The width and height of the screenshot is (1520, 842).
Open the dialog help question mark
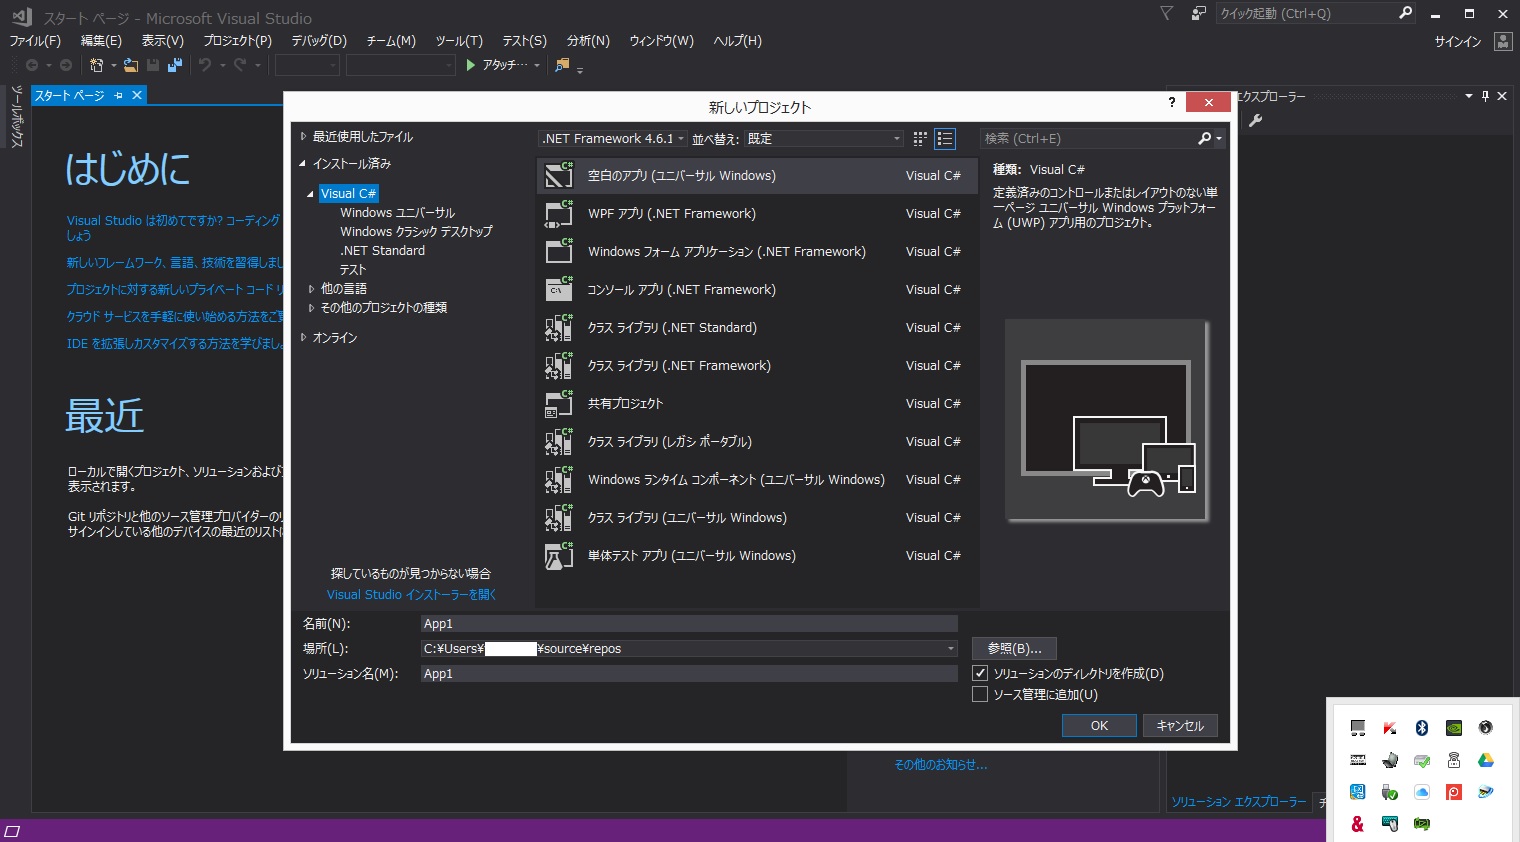(1172, 102)
